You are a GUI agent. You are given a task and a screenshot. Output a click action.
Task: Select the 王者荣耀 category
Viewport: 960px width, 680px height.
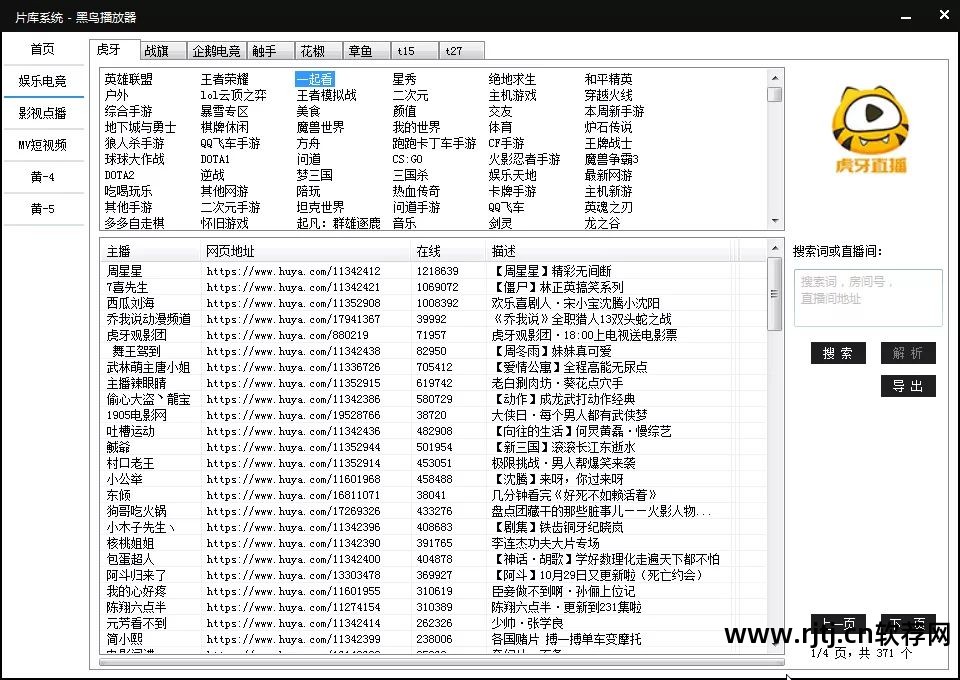[225, 80]
